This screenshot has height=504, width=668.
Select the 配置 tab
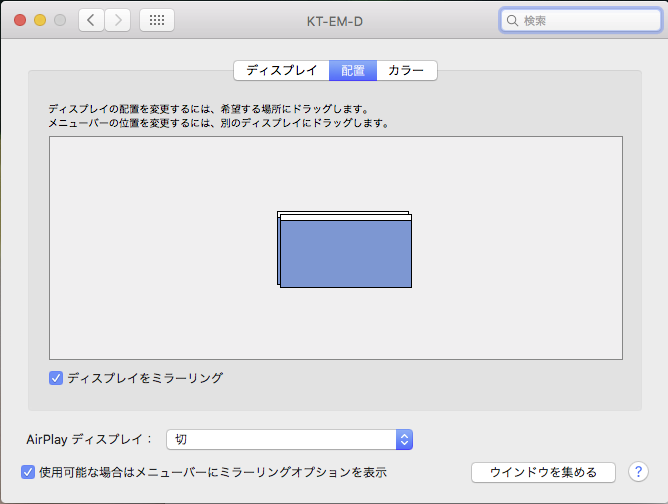coord(353,70)
